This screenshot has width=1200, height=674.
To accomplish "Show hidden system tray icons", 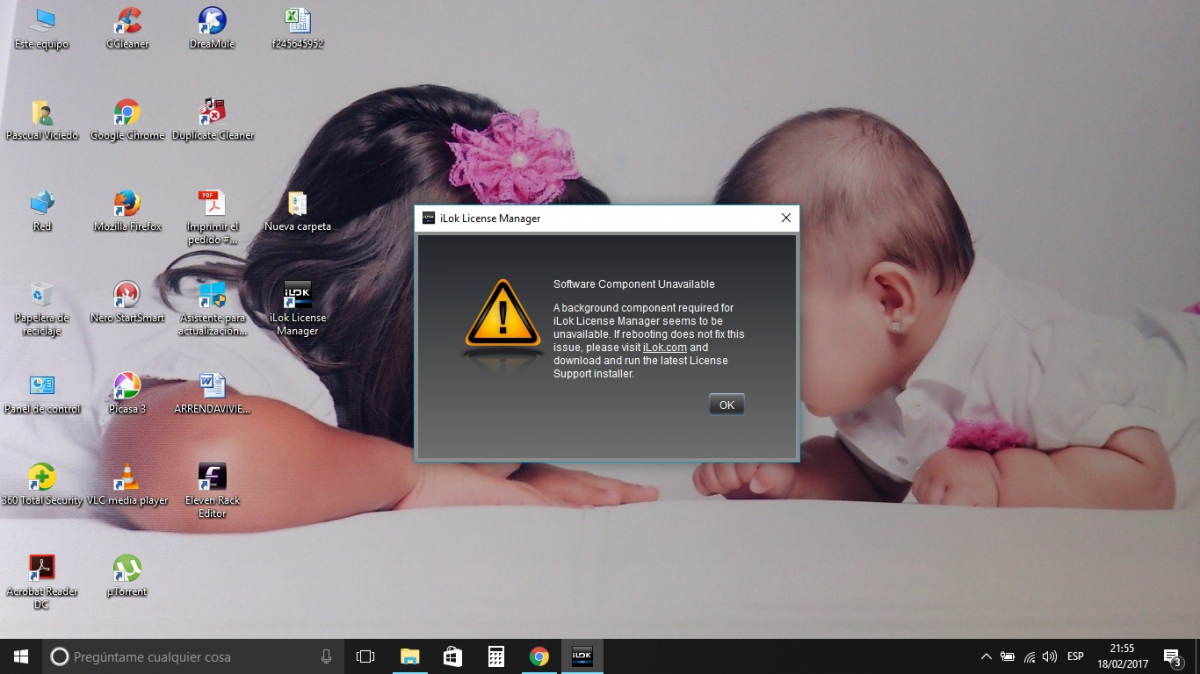I will [x=986, y=656].
